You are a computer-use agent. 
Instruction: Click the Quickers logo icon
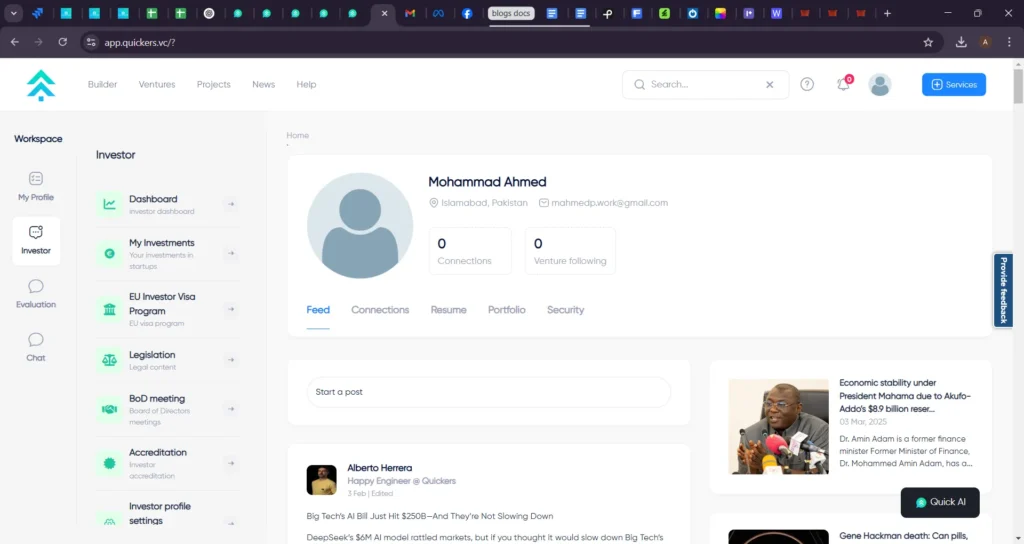coord(41,85)
